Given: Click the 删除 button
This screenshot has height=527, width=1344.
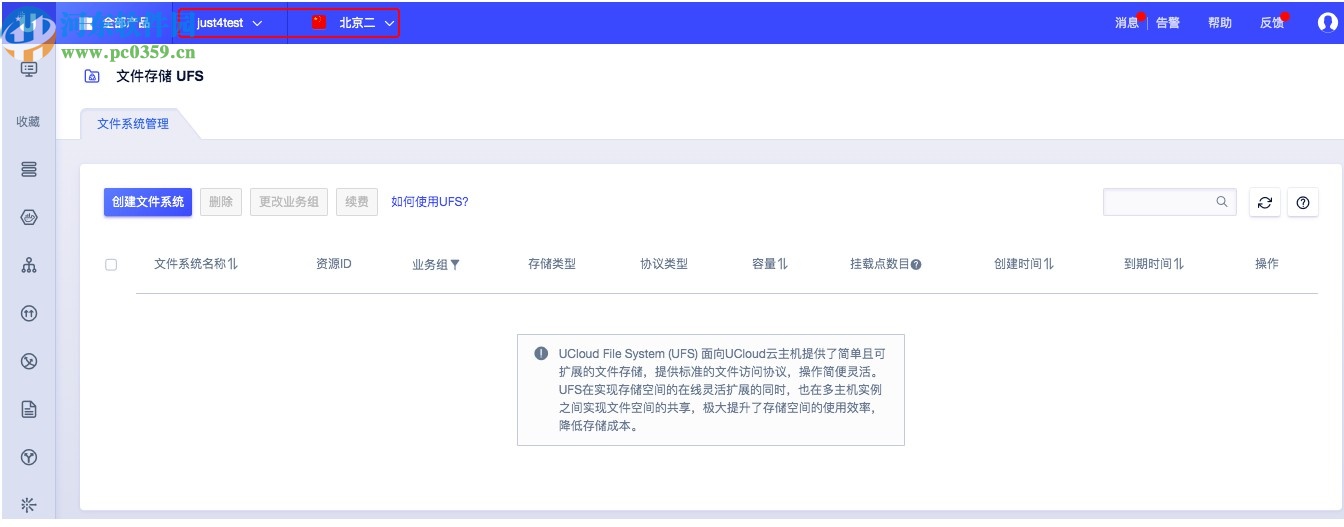Looking at the screenshot, I should point(221,202).
